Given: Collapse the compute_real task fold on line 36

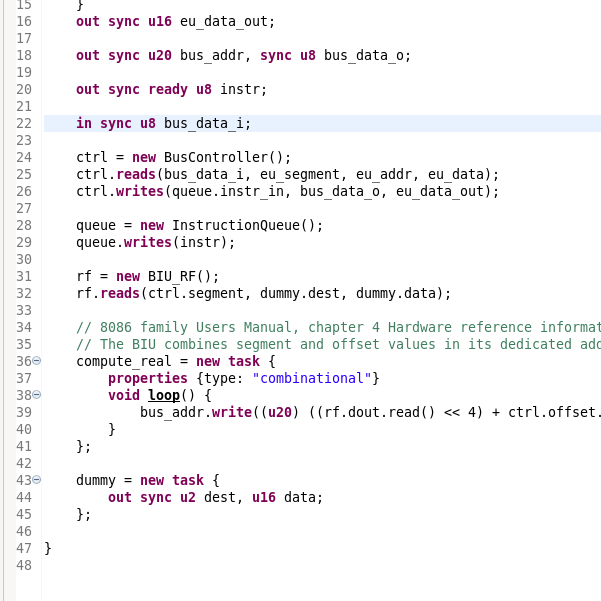Looking at the screenshot, I should point(37,361).
